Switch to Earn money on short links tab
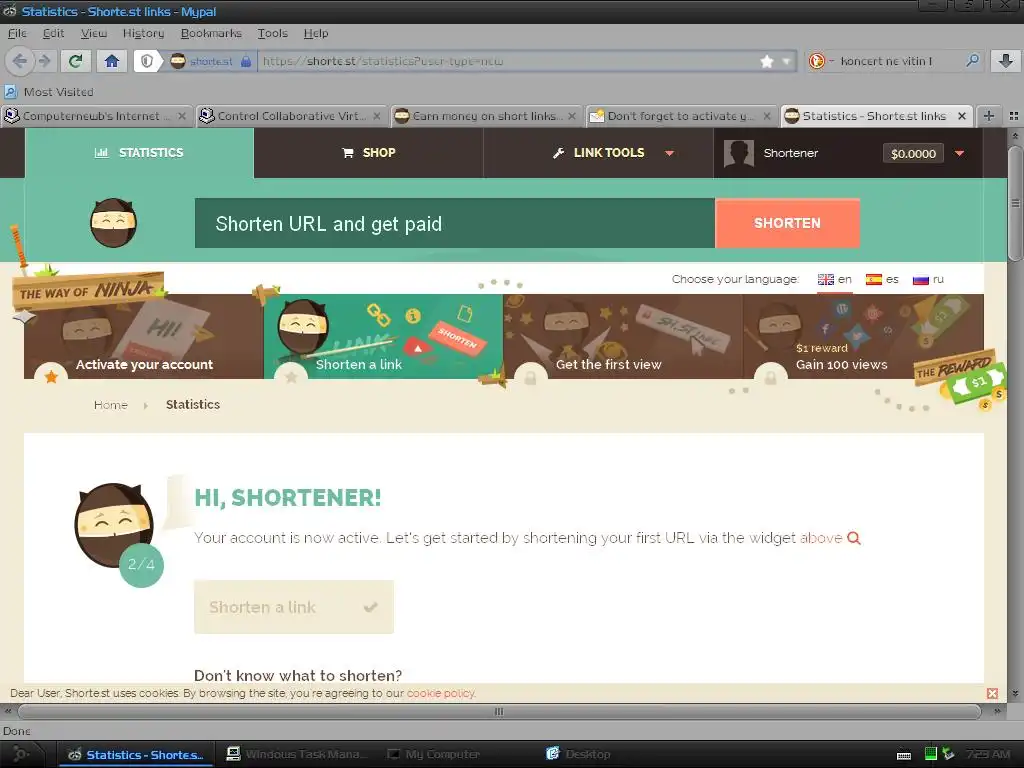1024x768 pixels. (x=485, y=116)
